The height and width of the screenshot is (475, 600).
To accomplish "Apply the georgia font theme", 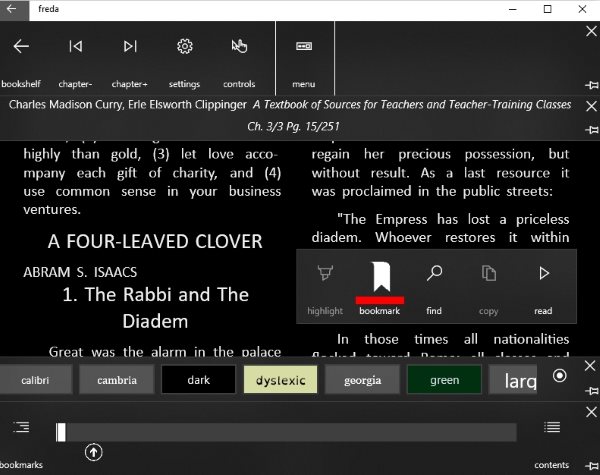I will coord(362,380).
